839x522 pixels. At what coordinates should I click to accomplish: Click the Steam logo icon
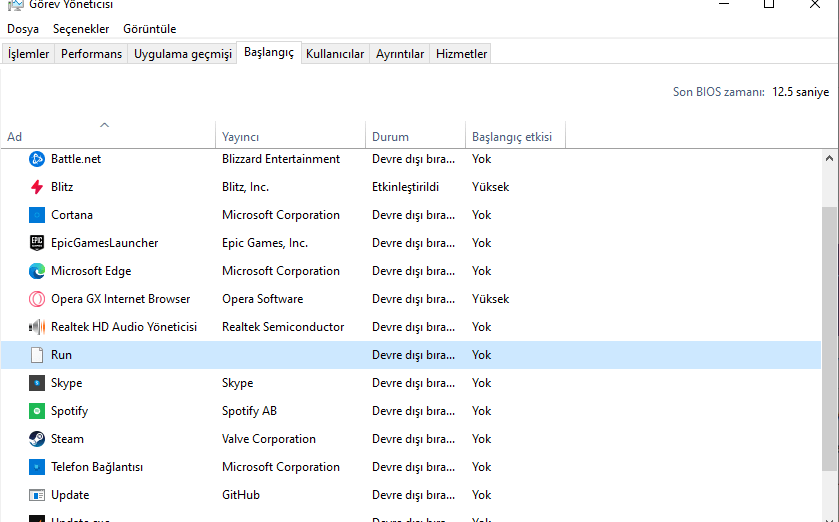36,439
